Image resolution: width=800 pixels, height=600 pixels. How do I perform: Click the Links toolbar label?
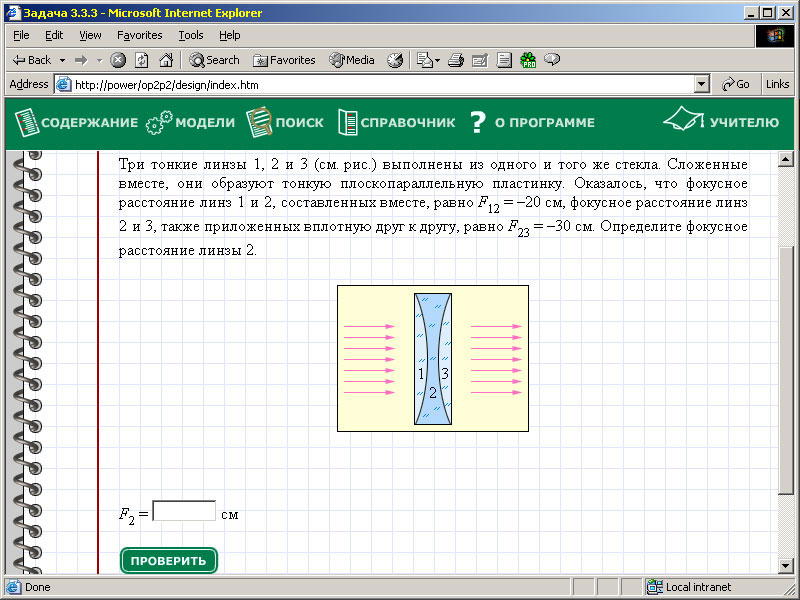(777, 85)
